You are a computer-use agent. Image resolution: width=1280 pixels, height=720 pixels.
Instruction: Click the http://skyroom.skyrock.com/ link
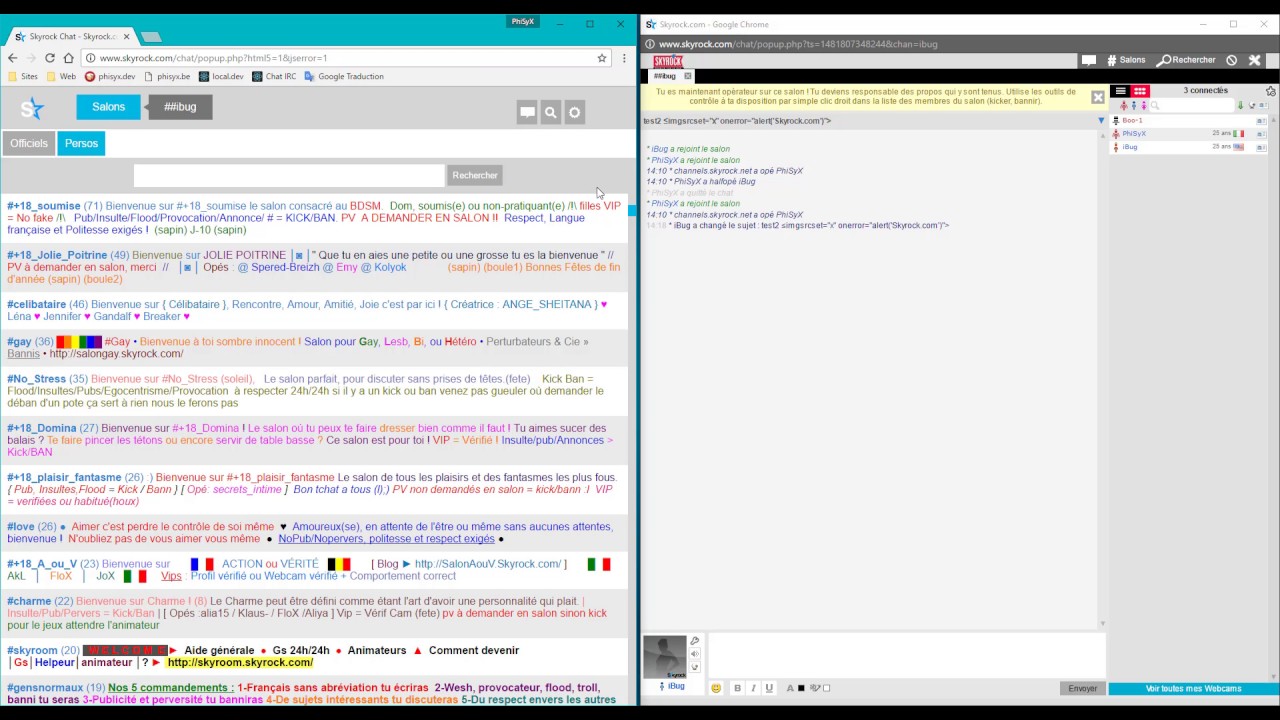click(240, 662)
